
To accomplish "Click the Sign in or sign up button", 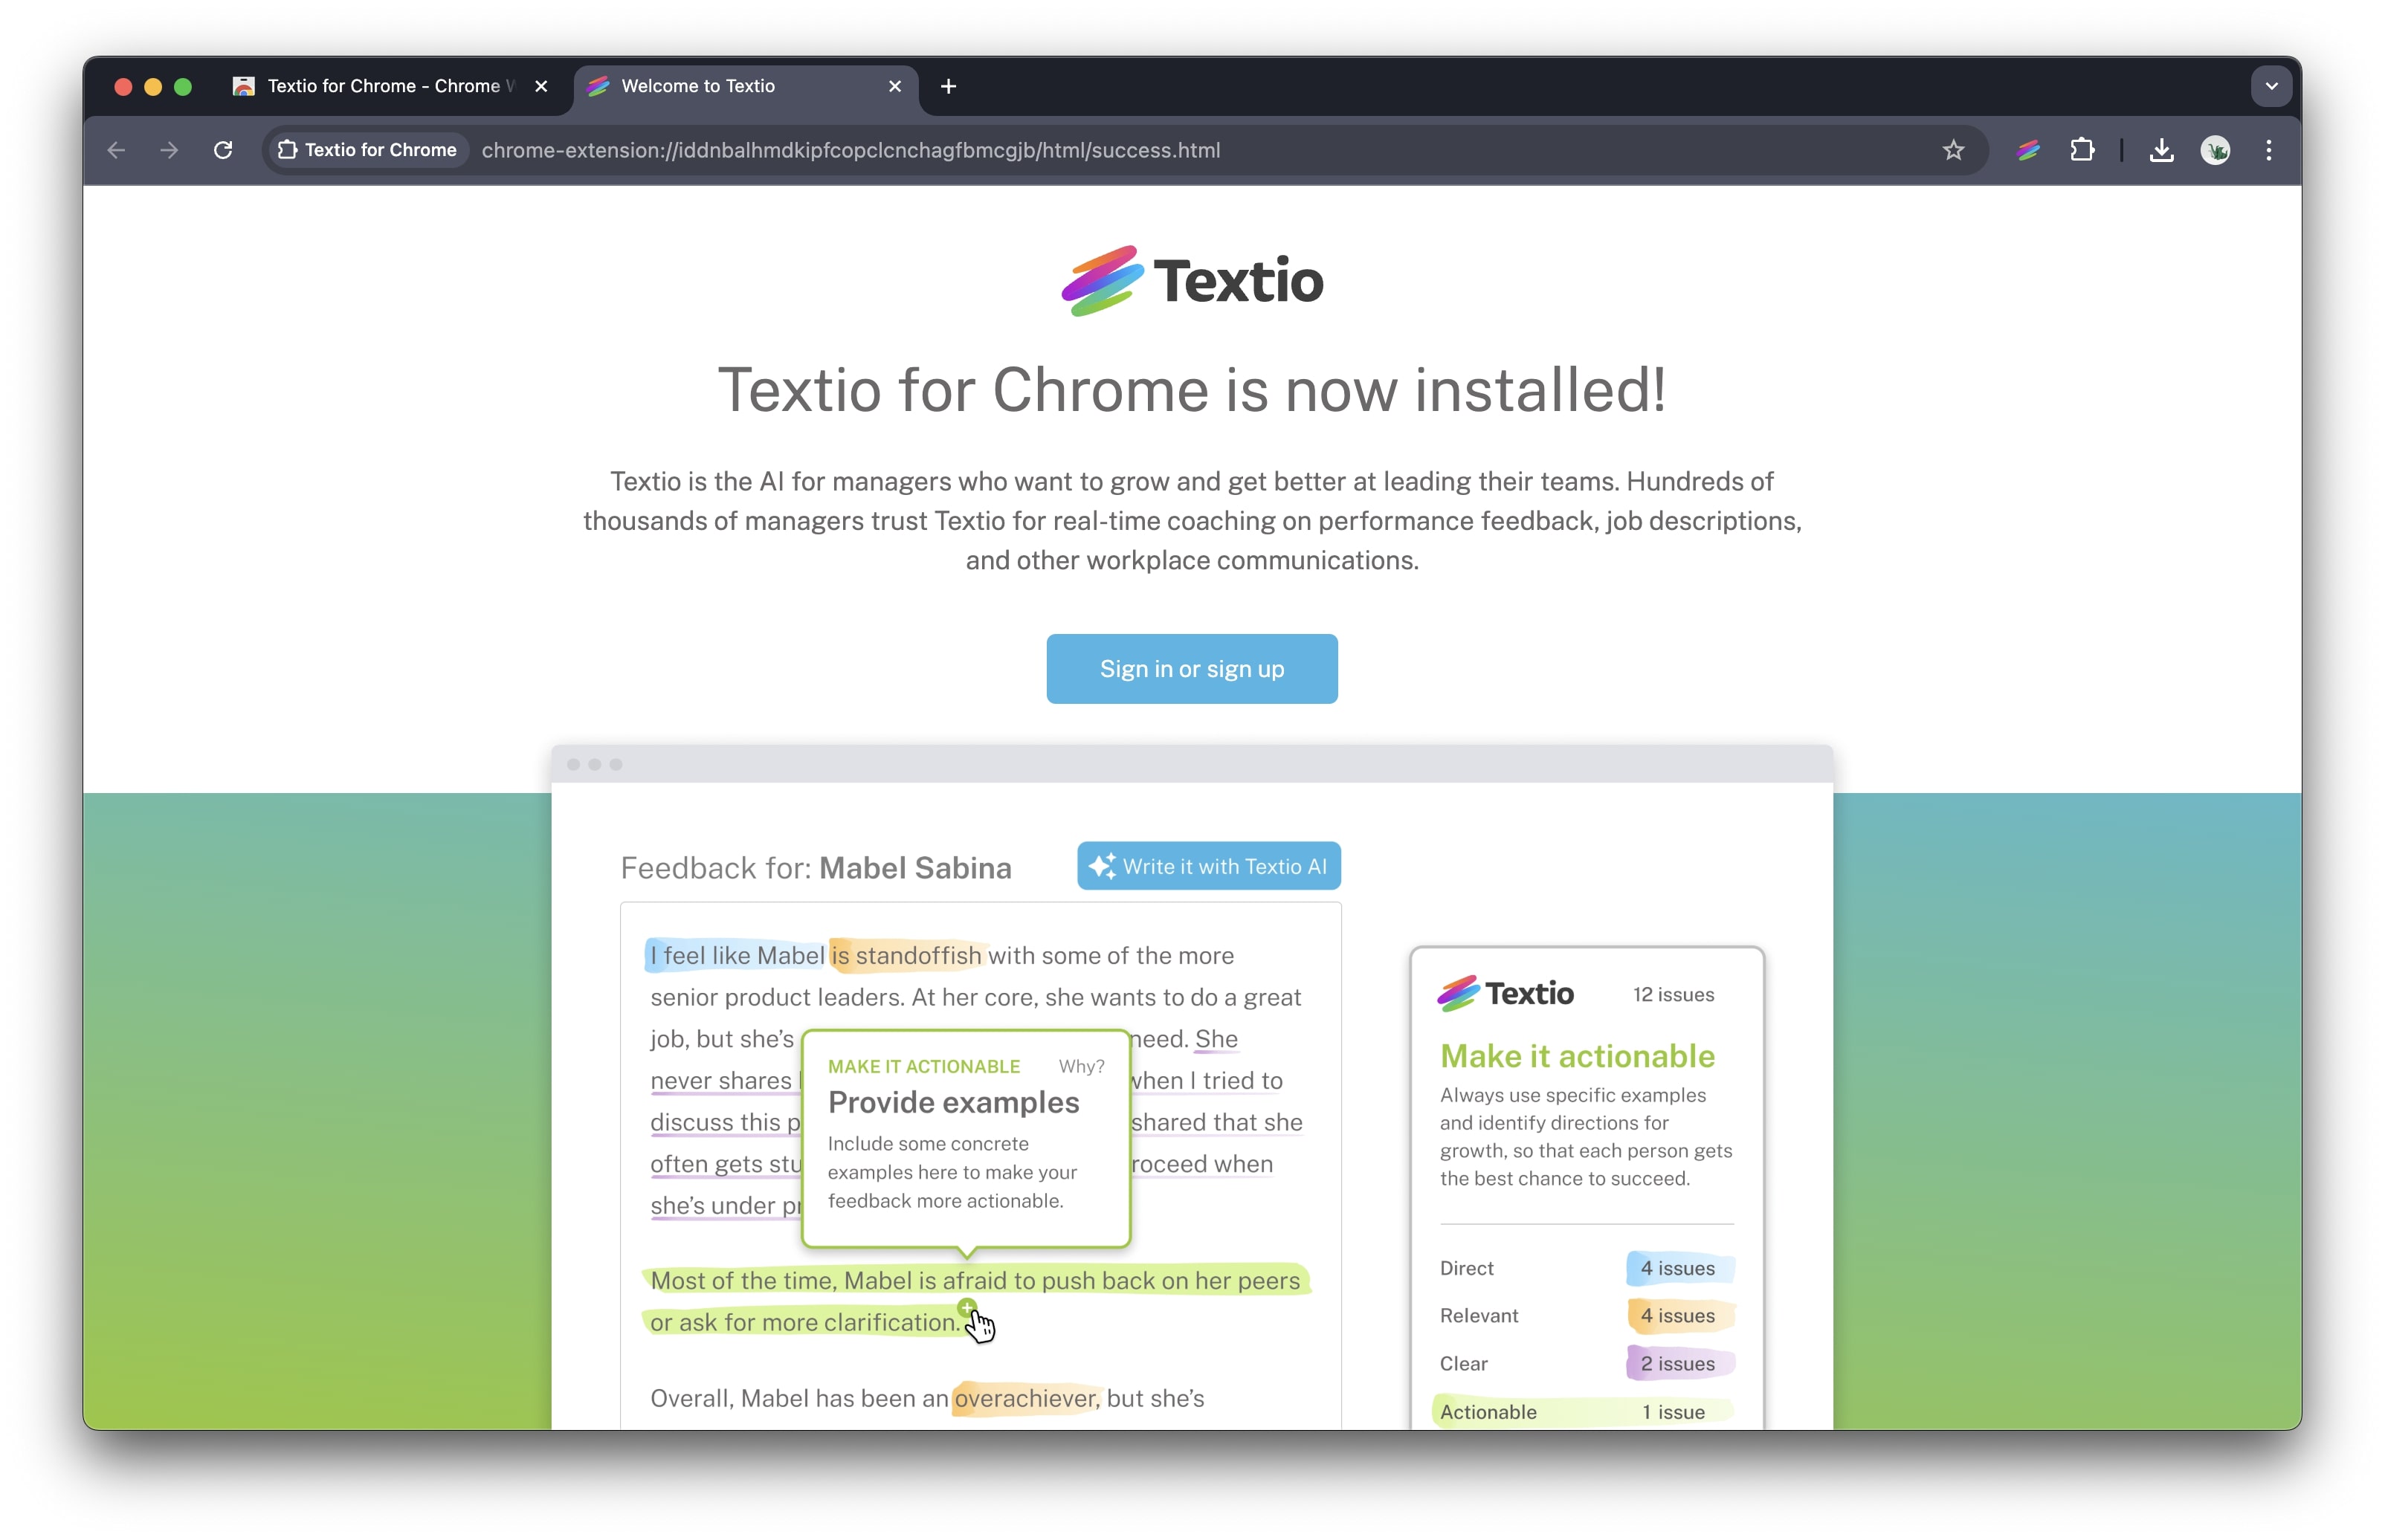I will (x=1192, y=669).
